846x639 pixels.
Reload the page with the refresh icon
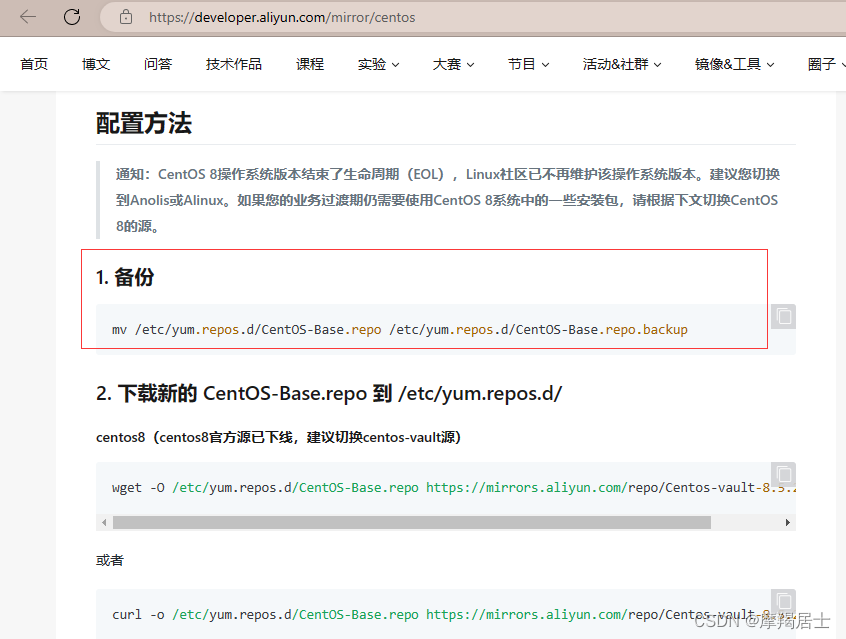tap(72, 17)
